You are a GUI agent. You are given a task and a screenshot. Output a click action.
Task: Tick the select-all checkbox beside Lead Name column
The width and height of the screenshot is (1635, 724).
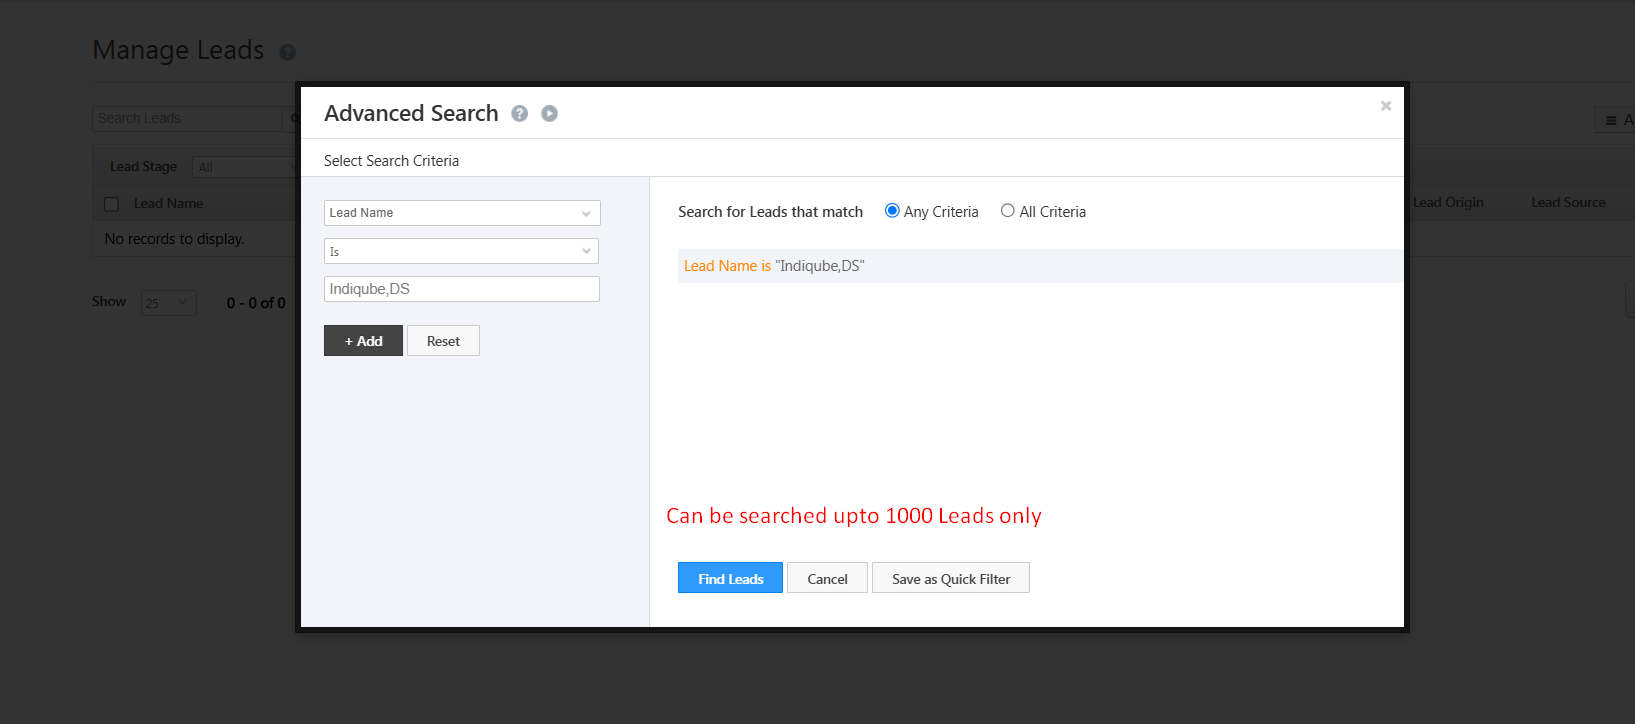pos(112,204)
